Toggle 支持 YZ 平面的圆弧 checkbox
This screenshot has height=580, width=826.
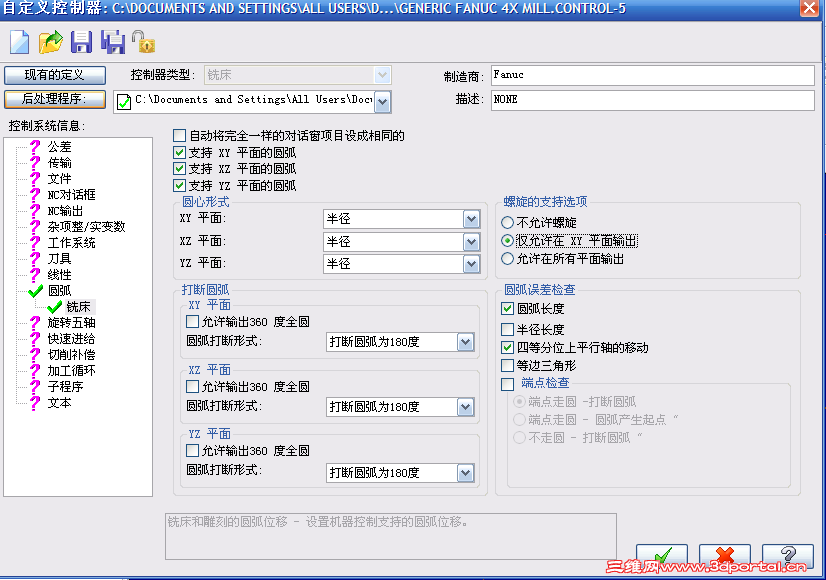coord(179,185)
